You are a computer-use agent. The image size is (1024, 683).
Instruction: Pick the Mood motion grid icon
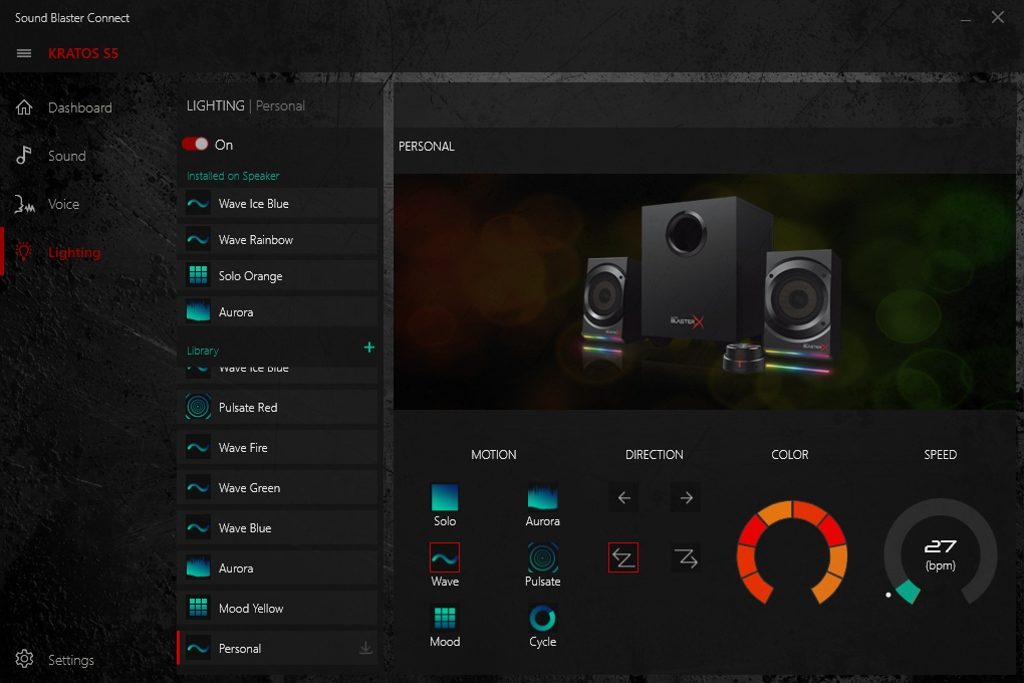[444, 617]
